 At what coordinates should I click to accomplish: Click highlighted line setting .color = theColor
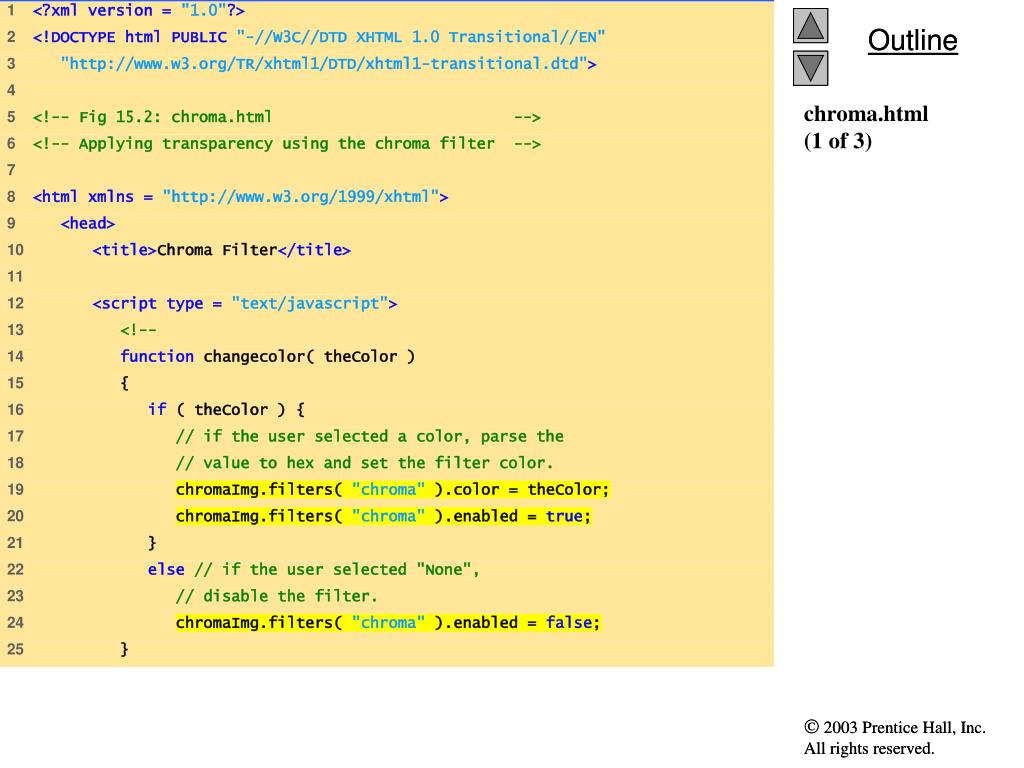pos(392,490)
